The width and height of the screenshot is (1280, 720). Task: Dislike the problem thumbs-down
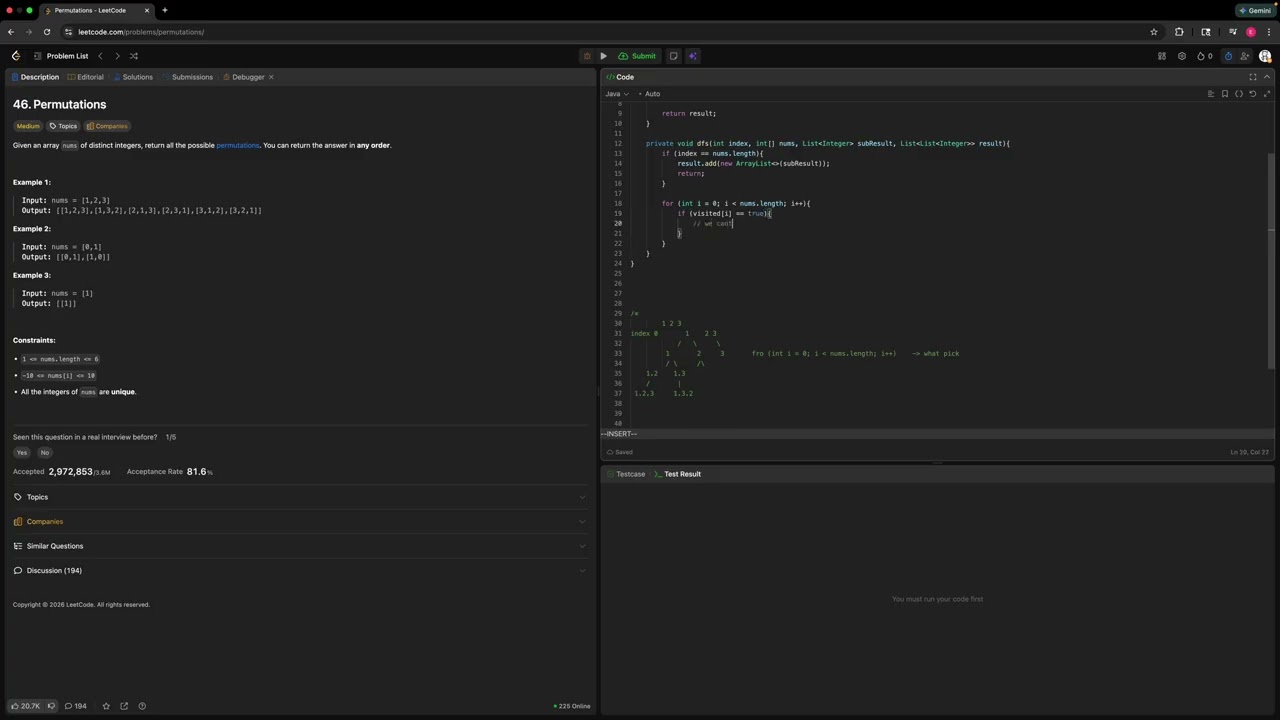51,706
